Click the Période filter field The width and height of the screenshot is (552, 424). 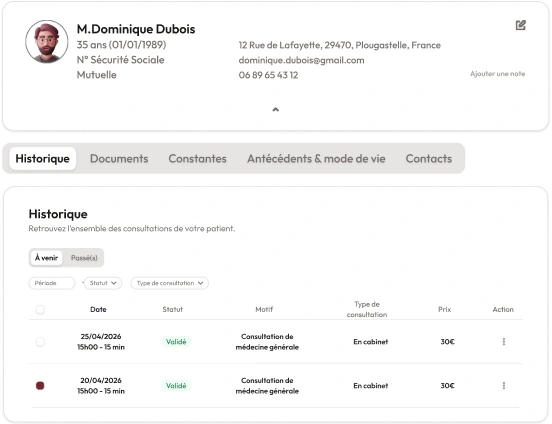[x=52, y=283]
